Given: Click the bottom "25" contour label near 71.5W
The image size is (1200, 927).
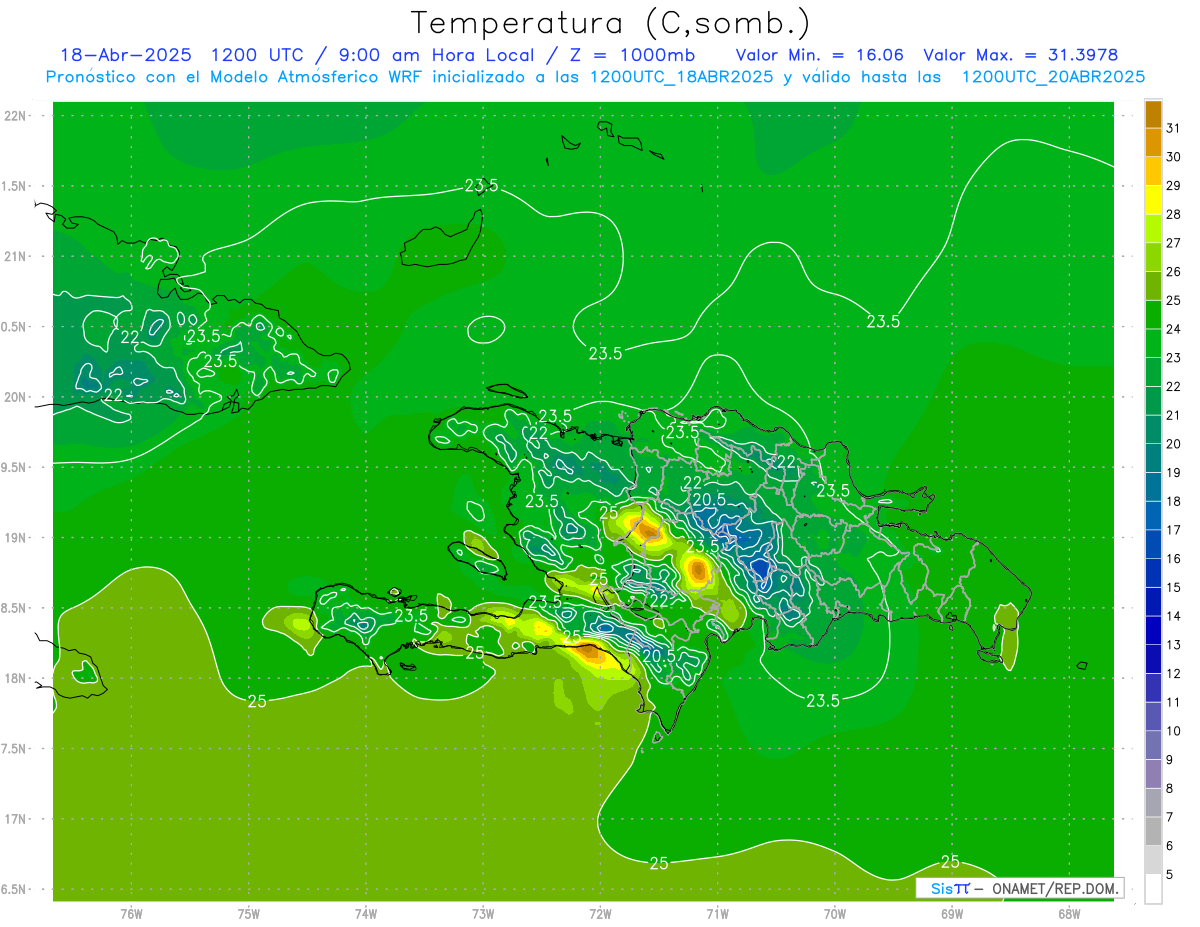Looking at the screenshot, I should click(659, 863).
